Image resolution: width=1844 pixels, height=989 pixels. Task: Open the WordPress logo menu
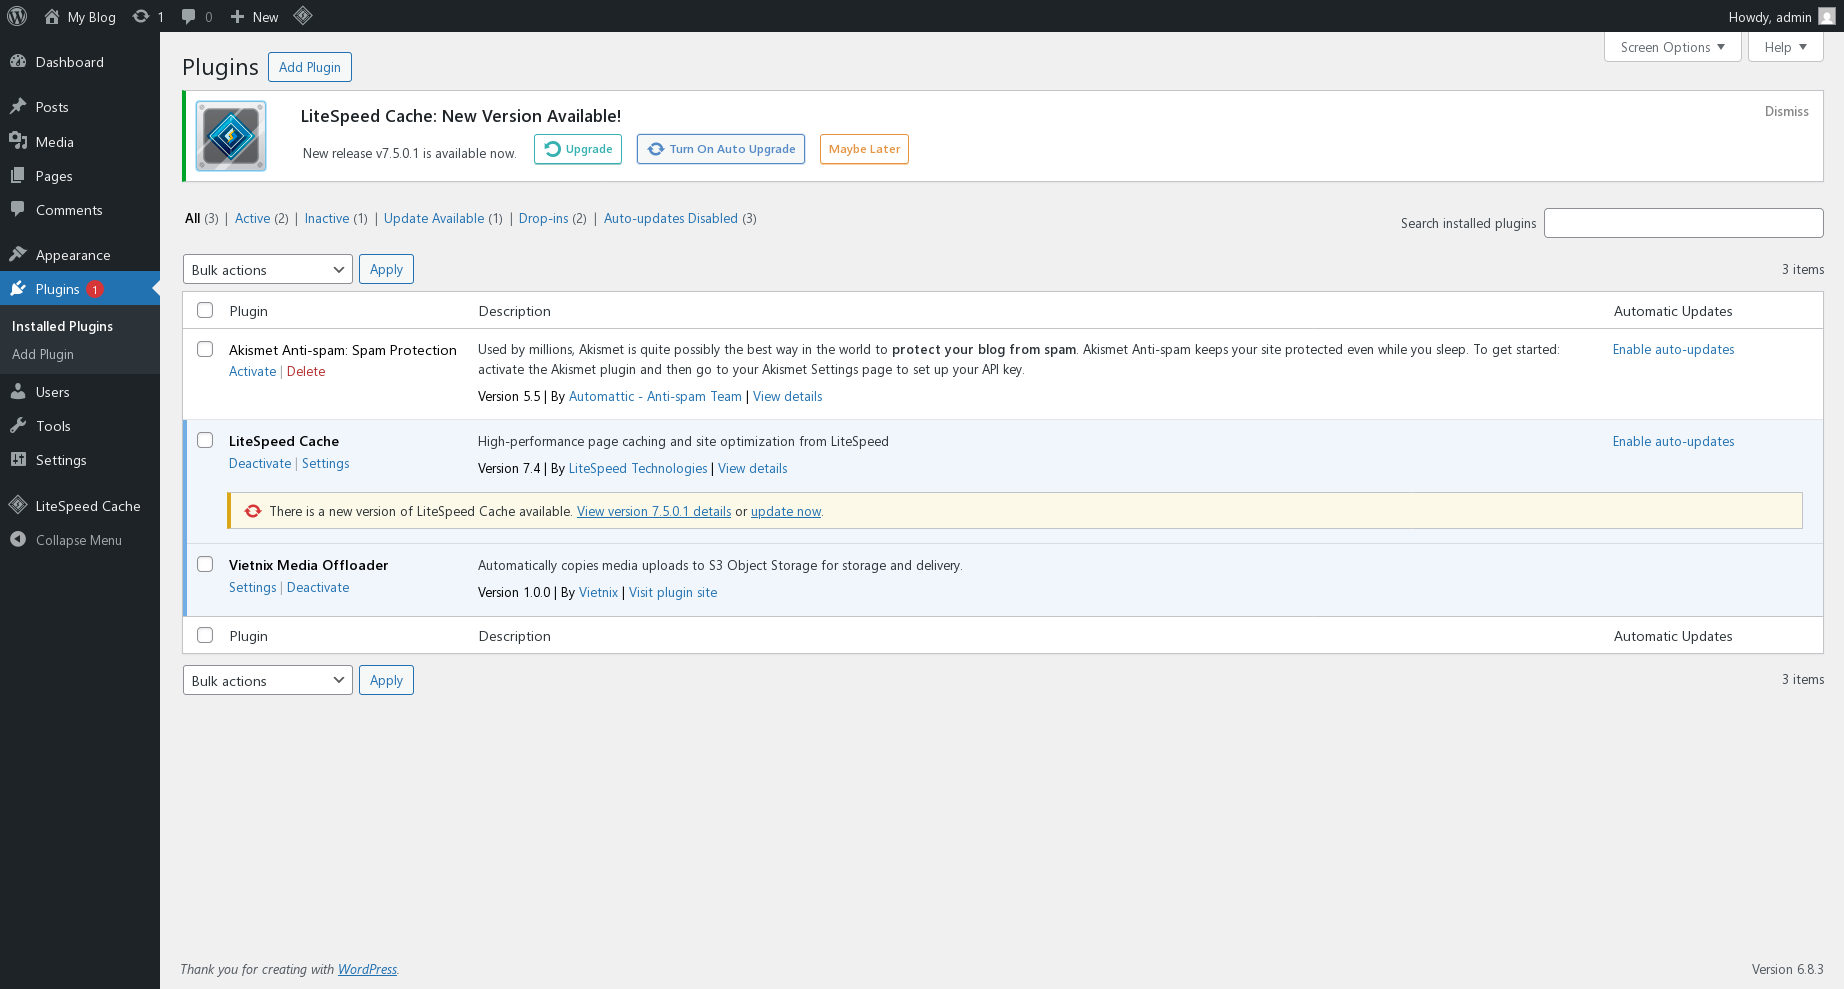(x=17, y=16)
